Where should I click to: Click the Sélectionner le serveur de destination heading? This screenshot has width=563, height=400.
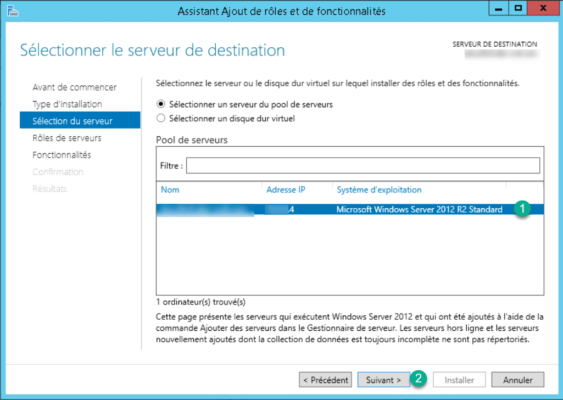(152, 50)
